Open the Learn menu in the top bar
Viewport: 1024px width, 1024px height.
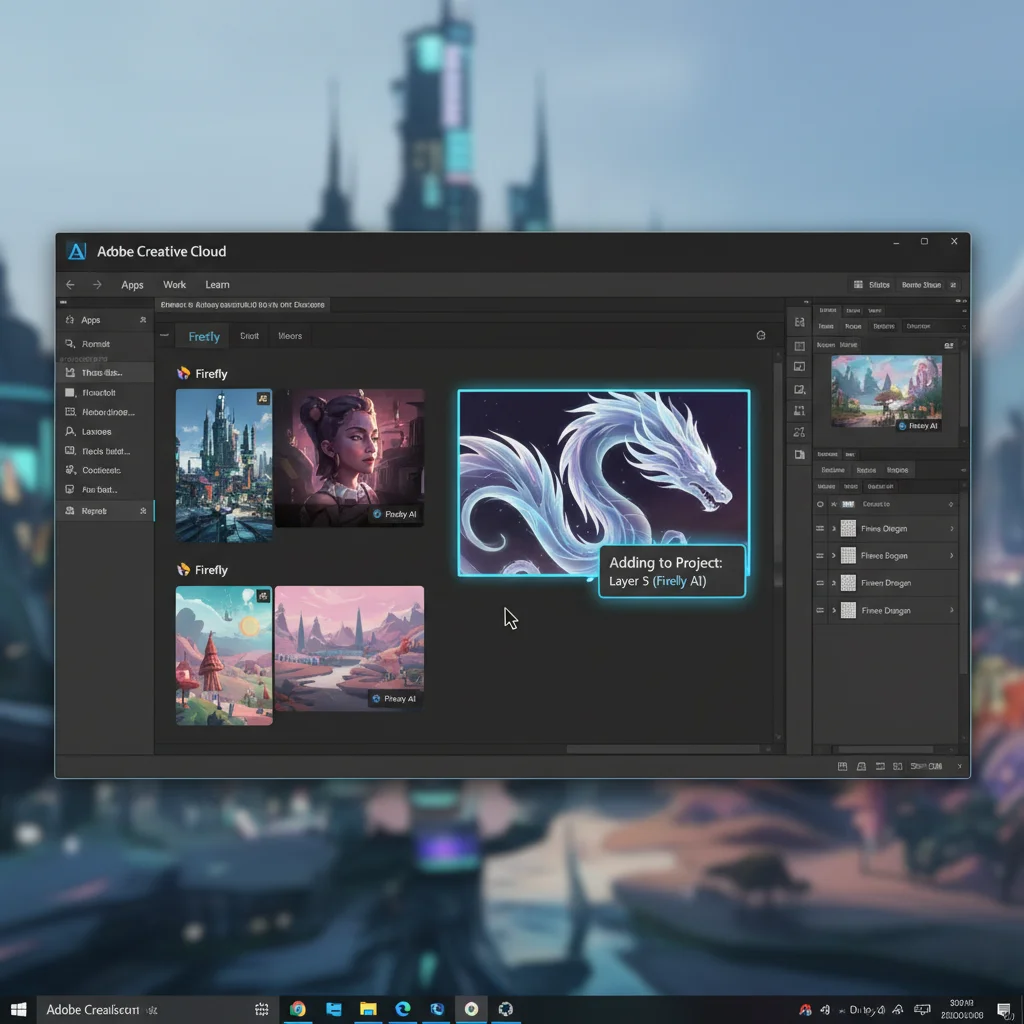(217, 284)
